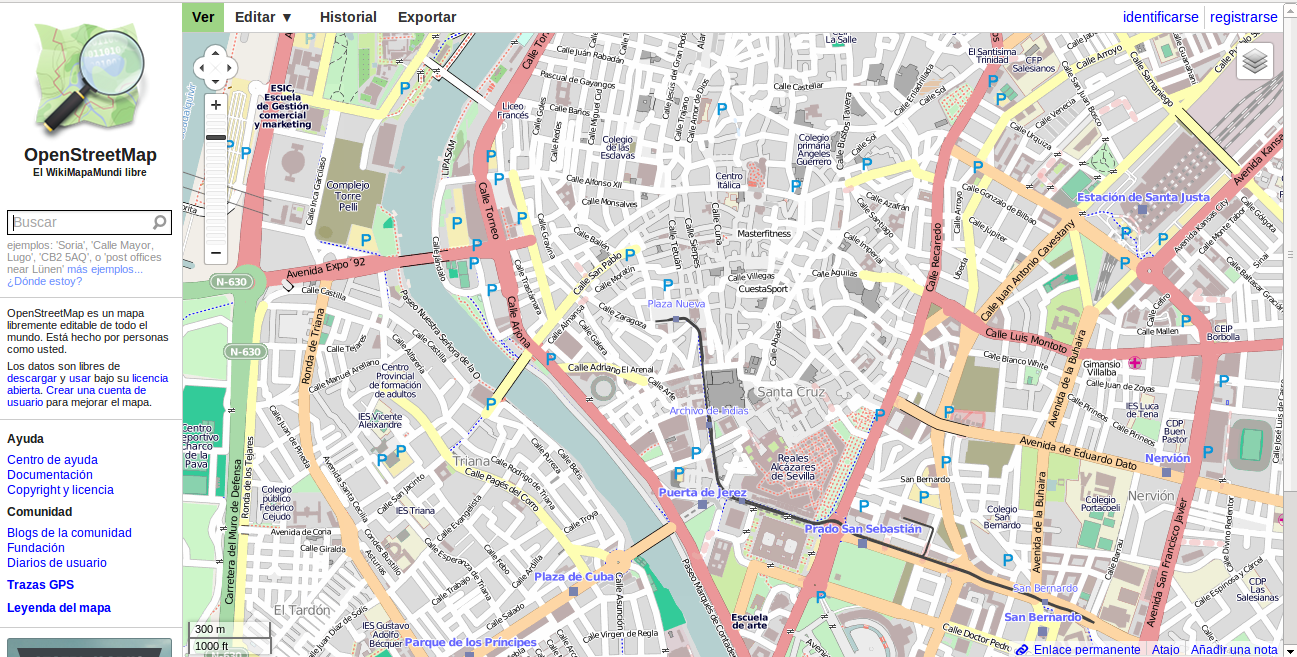The image size is (1297, 657).
Task: Click the parking icon above Centro Itálica
Action: (721, 109)
